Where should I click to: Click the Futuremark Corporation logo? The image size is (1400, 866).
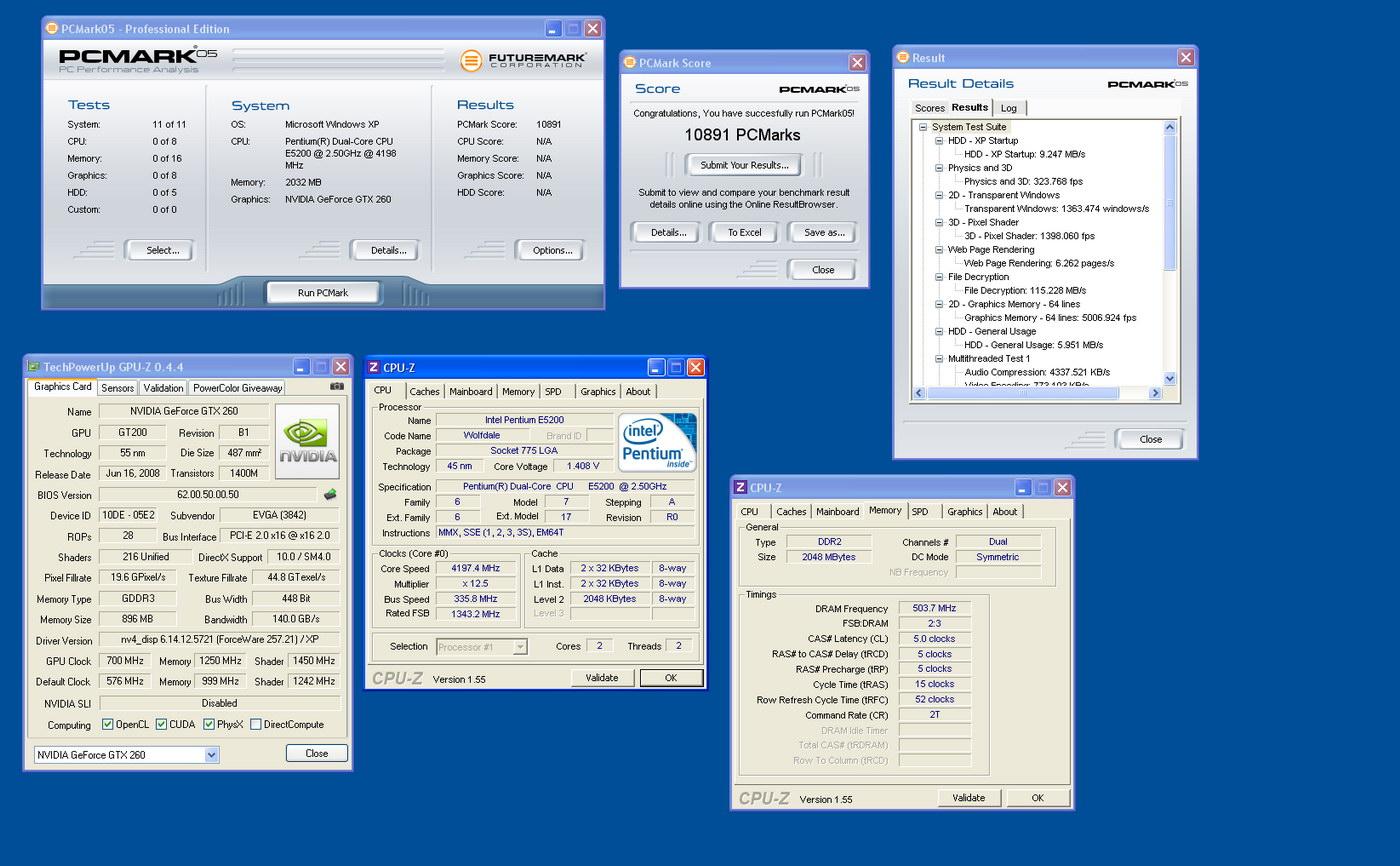pos(523,61)
